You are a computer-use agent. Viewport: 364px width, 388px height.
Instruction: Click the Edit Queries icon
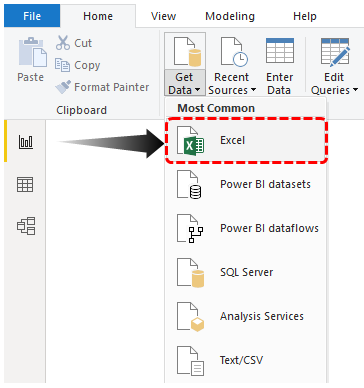(x=335, y=51)
